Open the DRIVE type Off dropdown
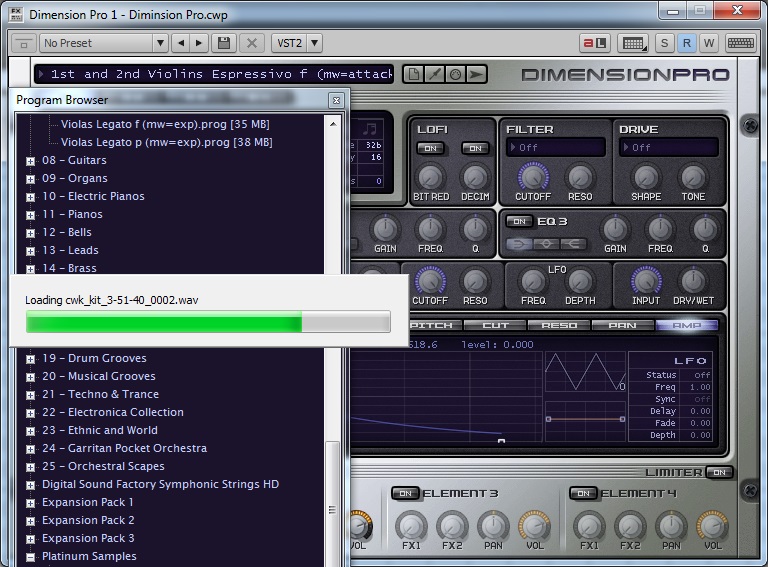Image resolution: width=768 pixels, height=567 pixels. [x=669, y=147]
